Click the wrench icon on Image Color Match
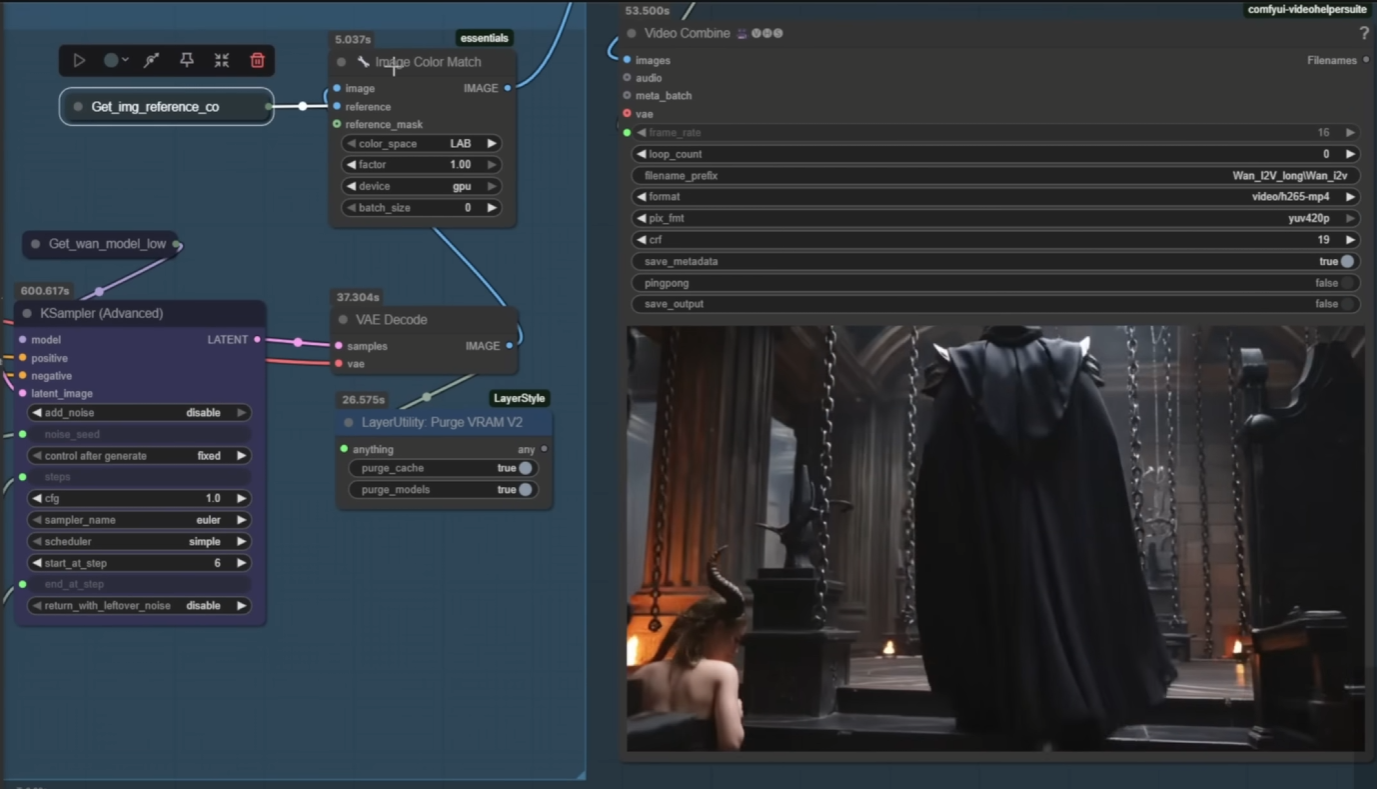The width and height of the screenshot is (1377, 789). [x=363, y=62]
